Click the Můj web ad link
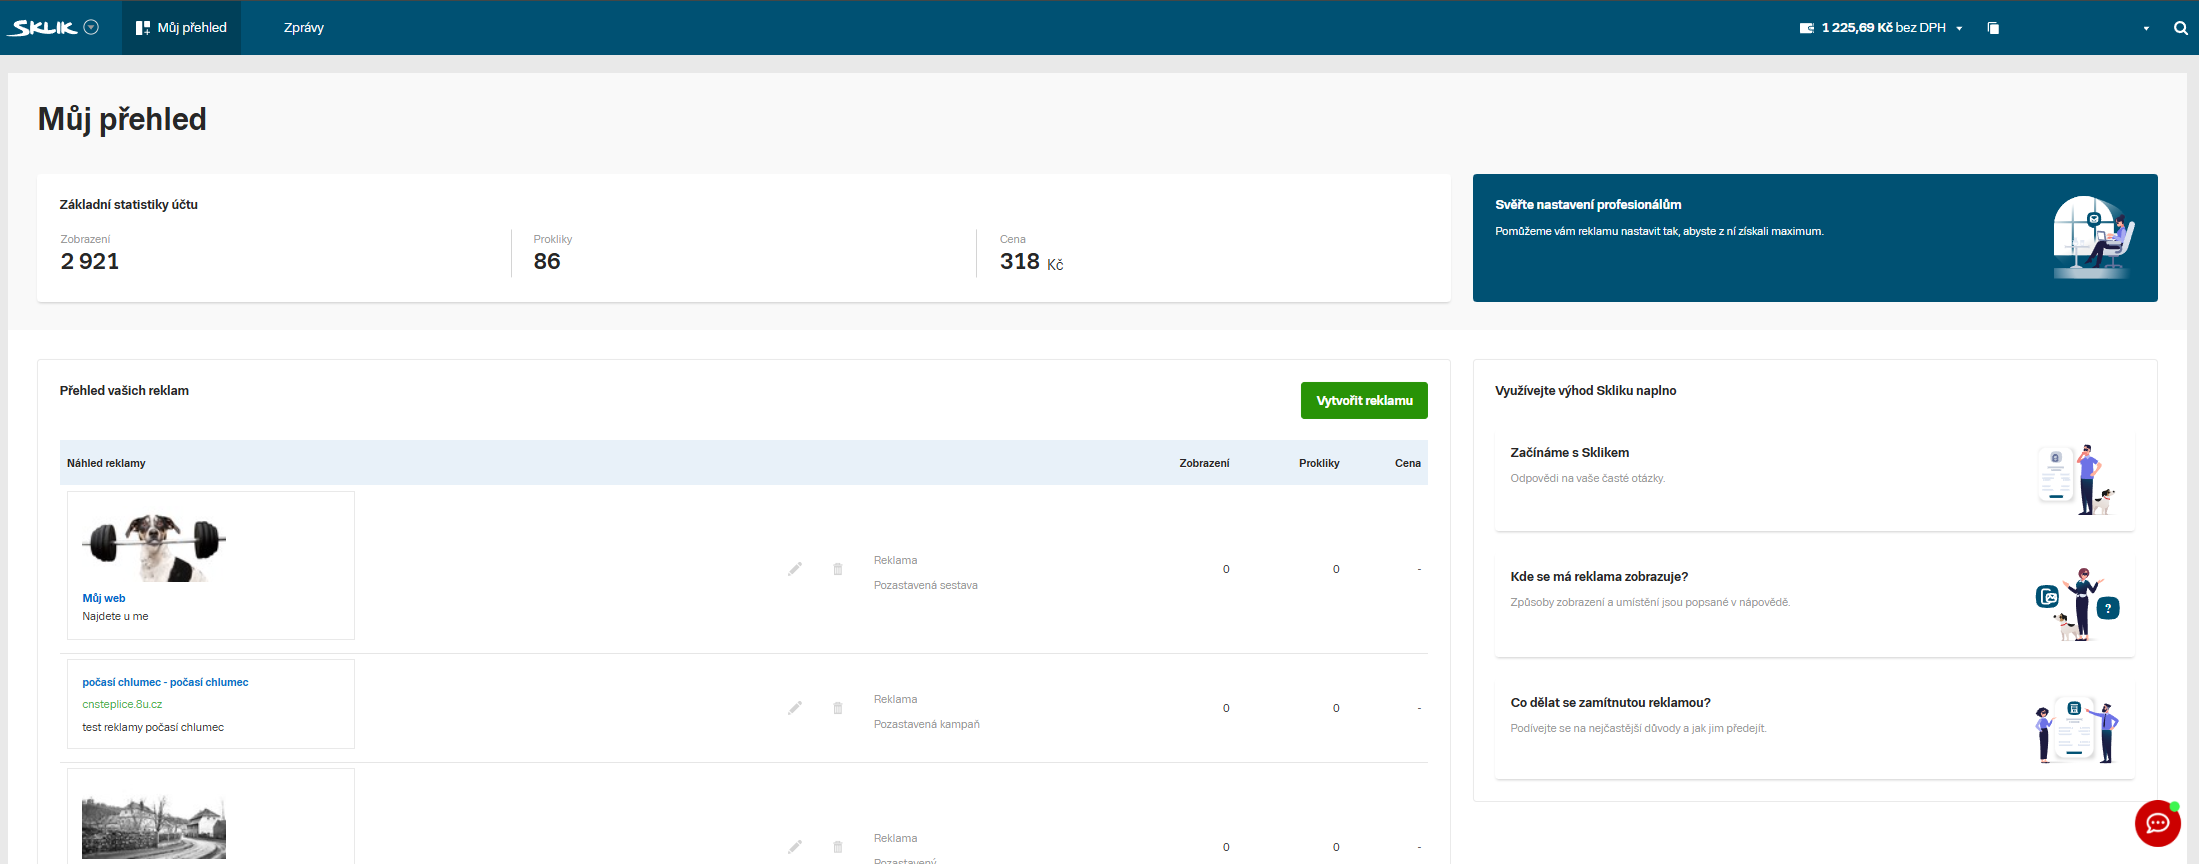This screenshot has width=2199, height=864. click(104, 598)
